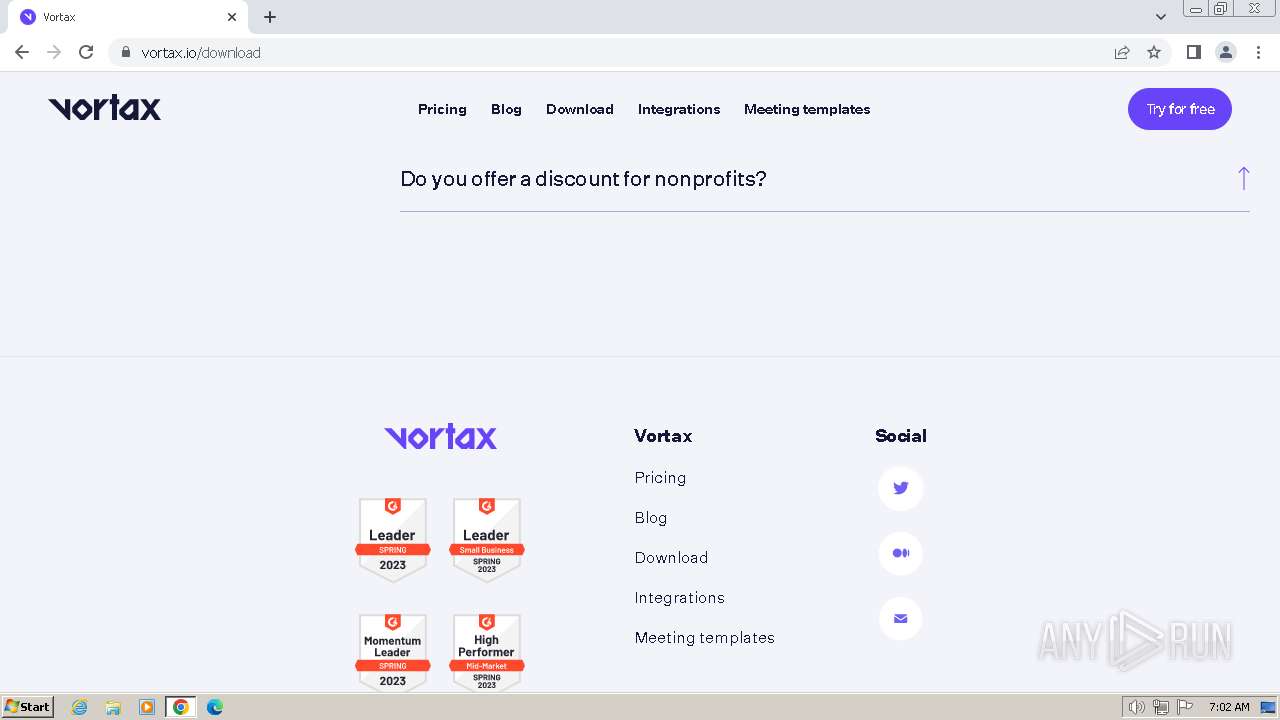Screen dimensions: 1280x720
Task: Open a new tab with the plus icon
Action: 270,17
